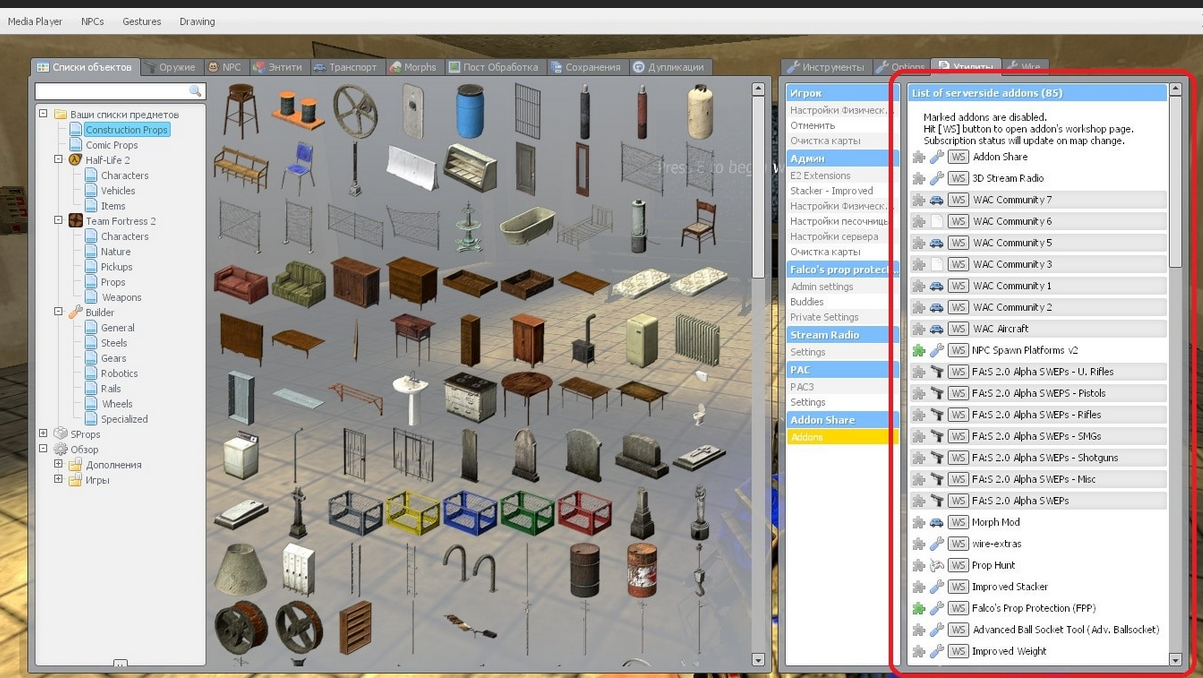Click the addon list scrollbar down arrow
This screenshot has width=1203, height=678.
1175,660
